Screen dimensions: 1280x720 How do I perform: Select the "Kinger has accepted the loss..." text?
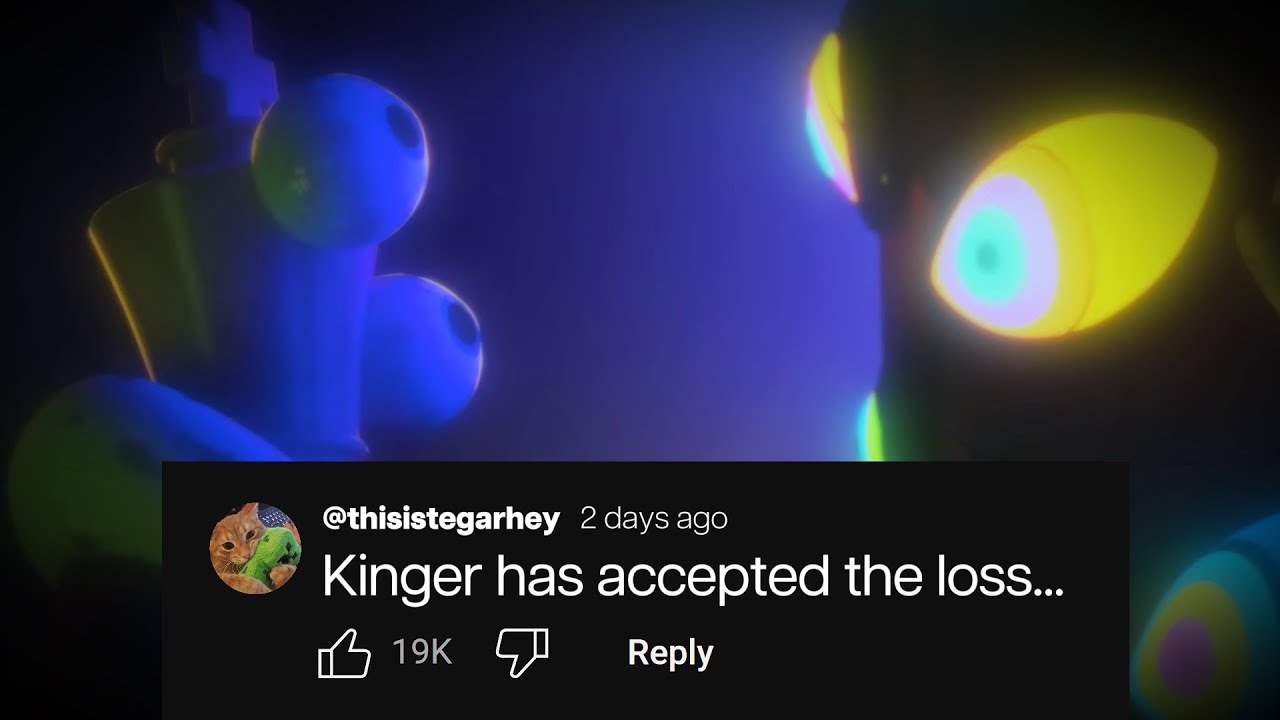692,578
